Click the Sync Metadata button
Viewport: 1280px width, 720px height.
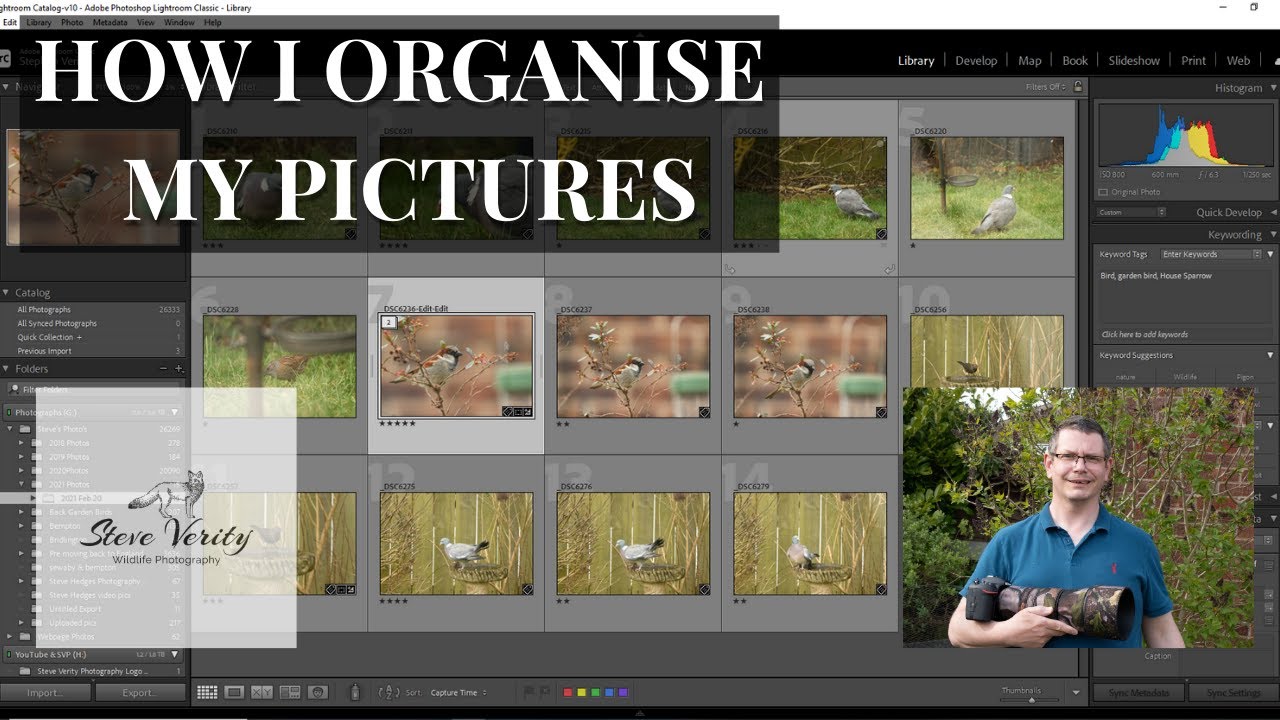[1138, 692]
